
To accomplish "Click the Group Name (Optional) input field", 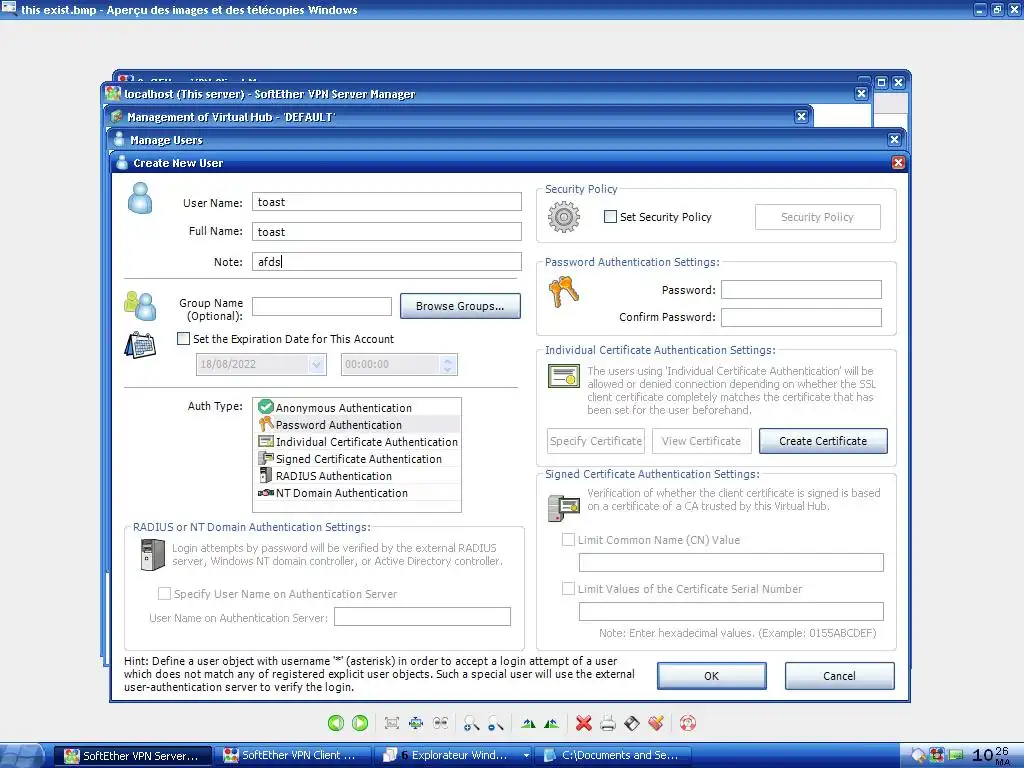I will (322, 306).
